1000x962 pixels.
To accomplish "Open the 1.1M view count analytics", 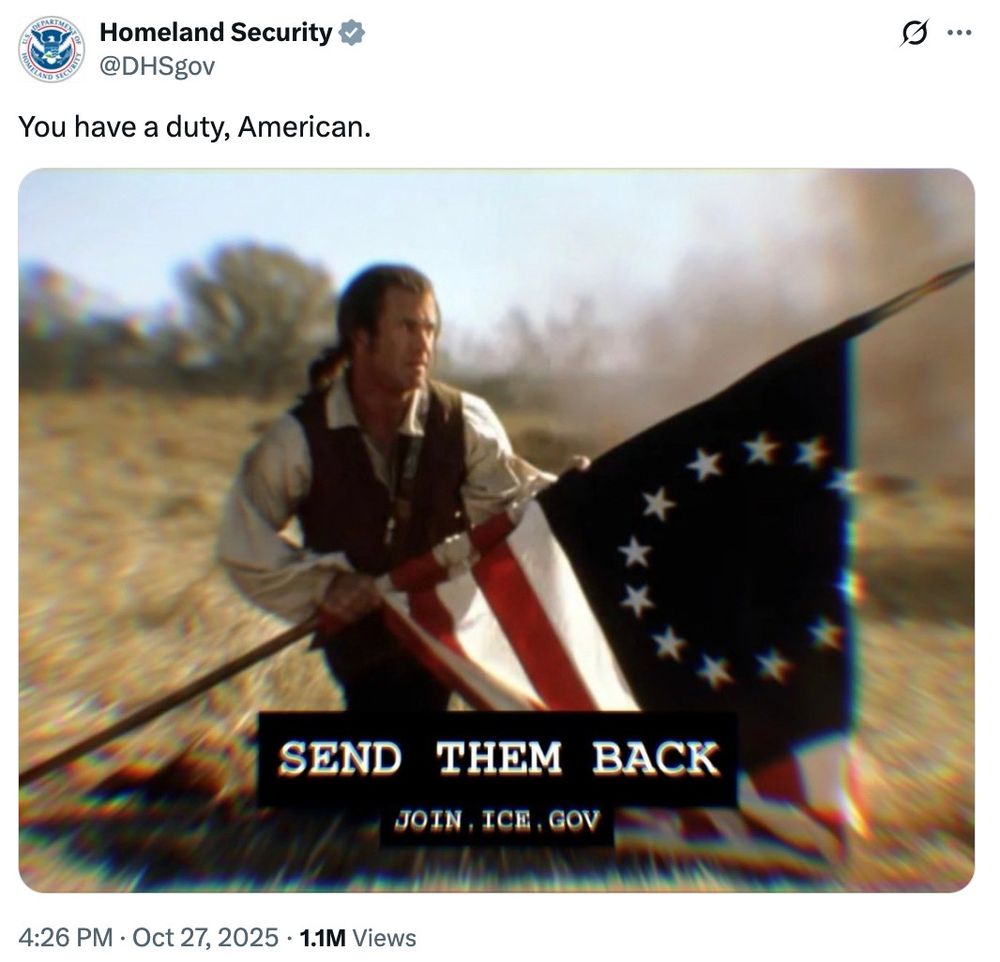I will (322, 938).
